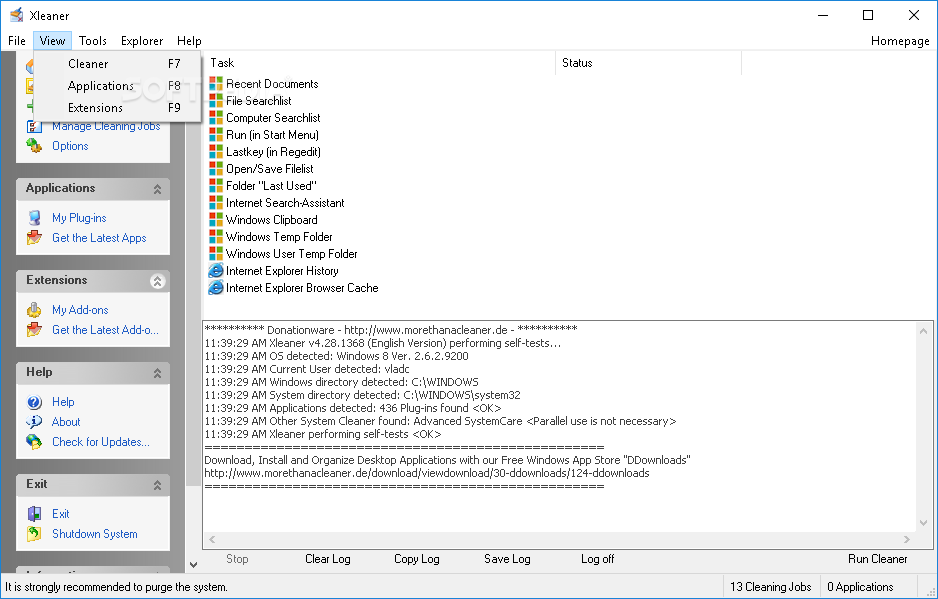
Task: Click the Run (in Start Menu) icon
Action: point(215,135)
